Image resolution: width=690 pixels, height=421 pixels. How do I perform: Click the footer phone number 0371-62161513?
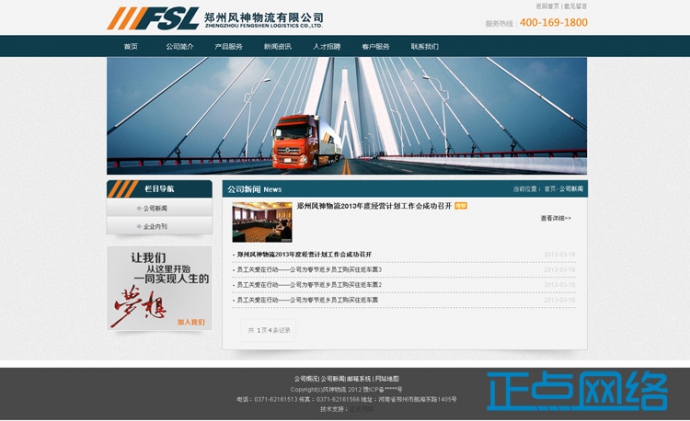point(276,399)
